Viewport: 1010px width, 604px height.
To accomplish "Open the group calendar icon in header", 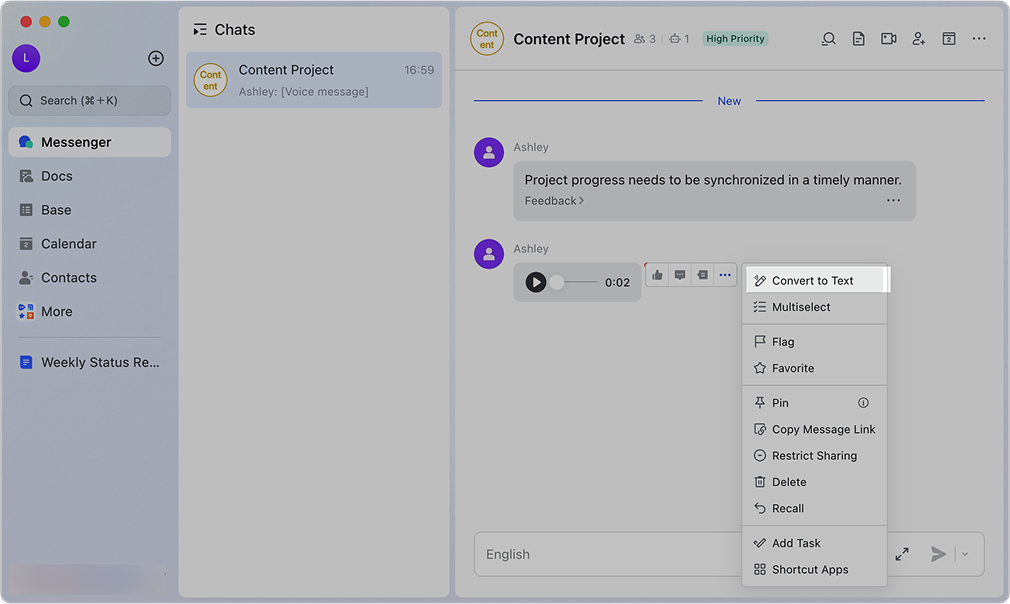I will click(948, 39).
